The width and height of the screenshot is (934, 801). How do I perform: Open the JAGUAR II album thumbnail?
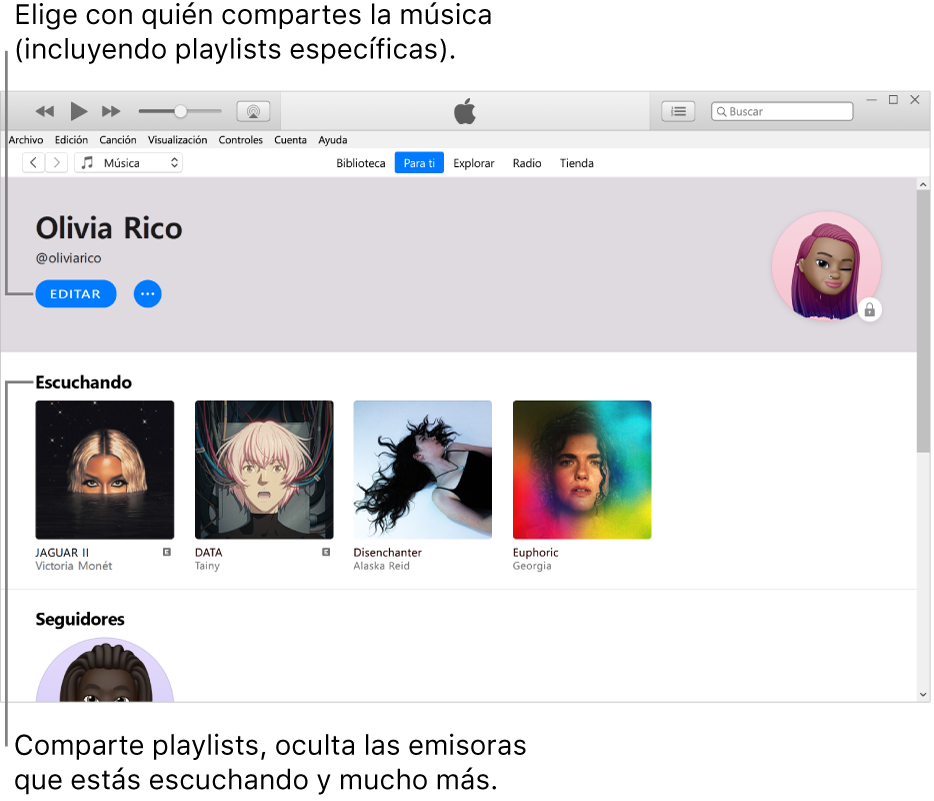point(104,469)
